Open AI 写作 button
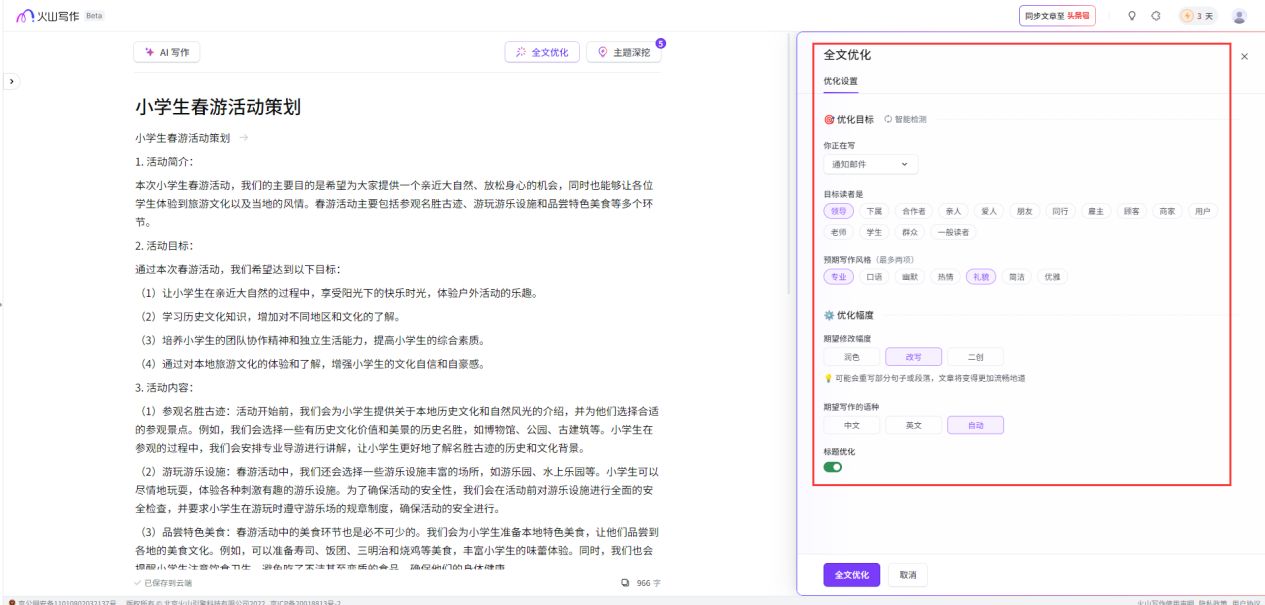The height and width of the screenshot is (605, 1265). coord(167,52)
